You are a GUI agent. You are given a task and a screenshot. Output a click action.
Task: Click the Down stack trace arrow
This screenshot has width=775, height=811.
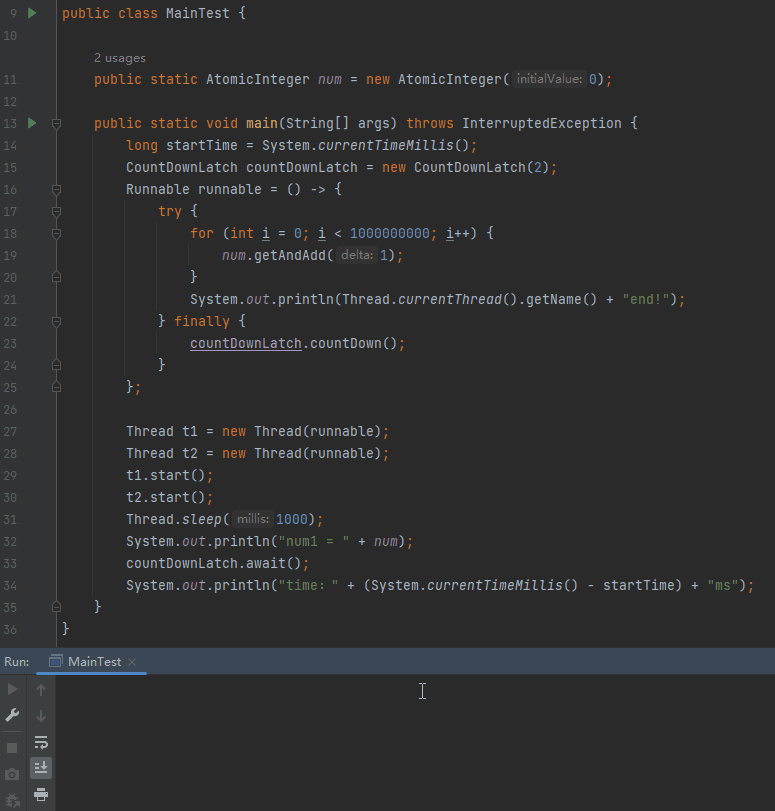coord(41,716)
